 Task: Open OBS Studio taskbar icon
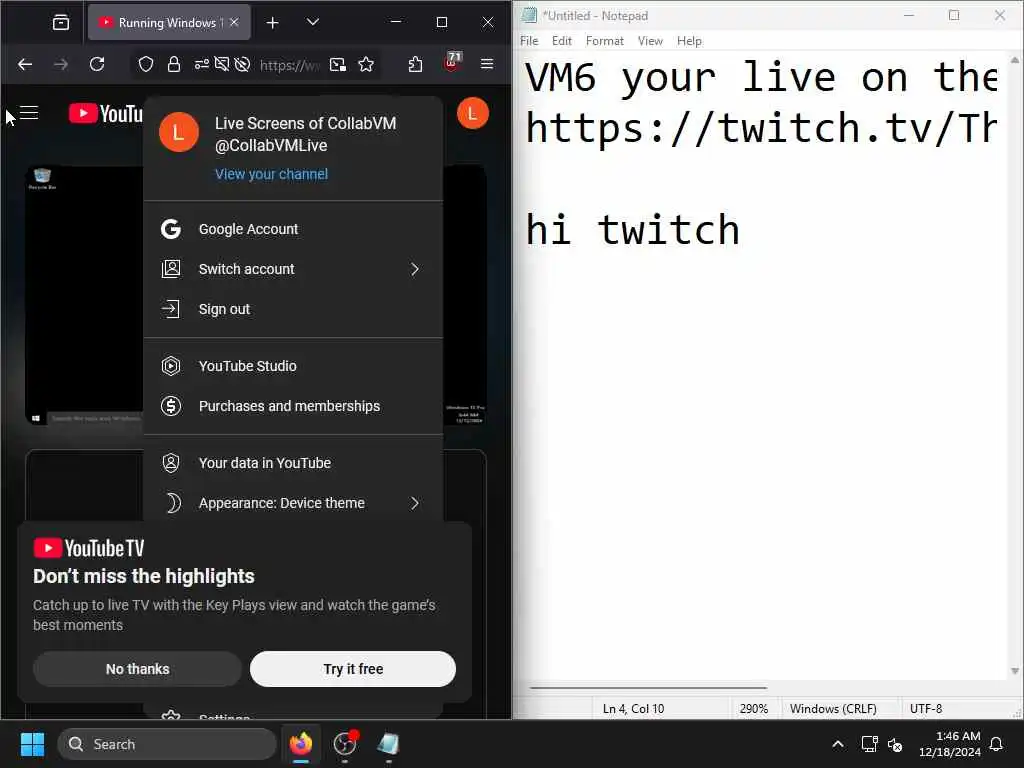click(x=345, y=744)
